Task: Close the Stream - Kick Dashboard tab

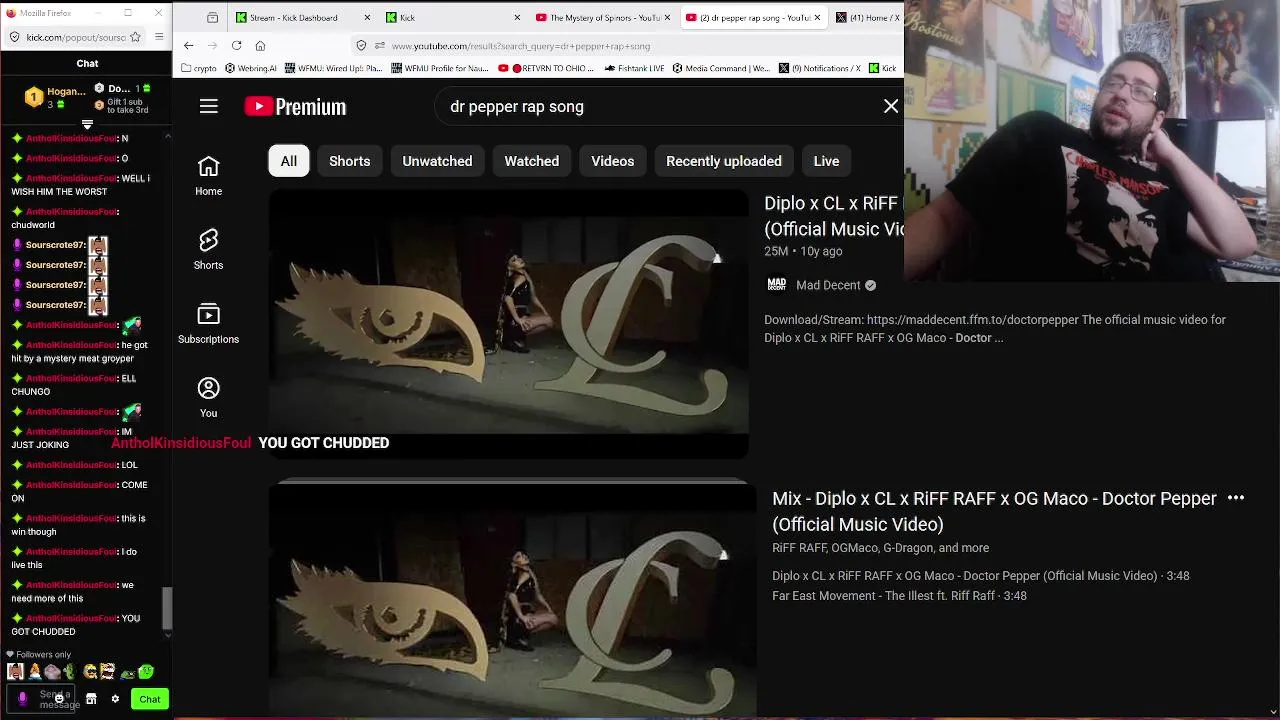Action: [x=368, y=18]
